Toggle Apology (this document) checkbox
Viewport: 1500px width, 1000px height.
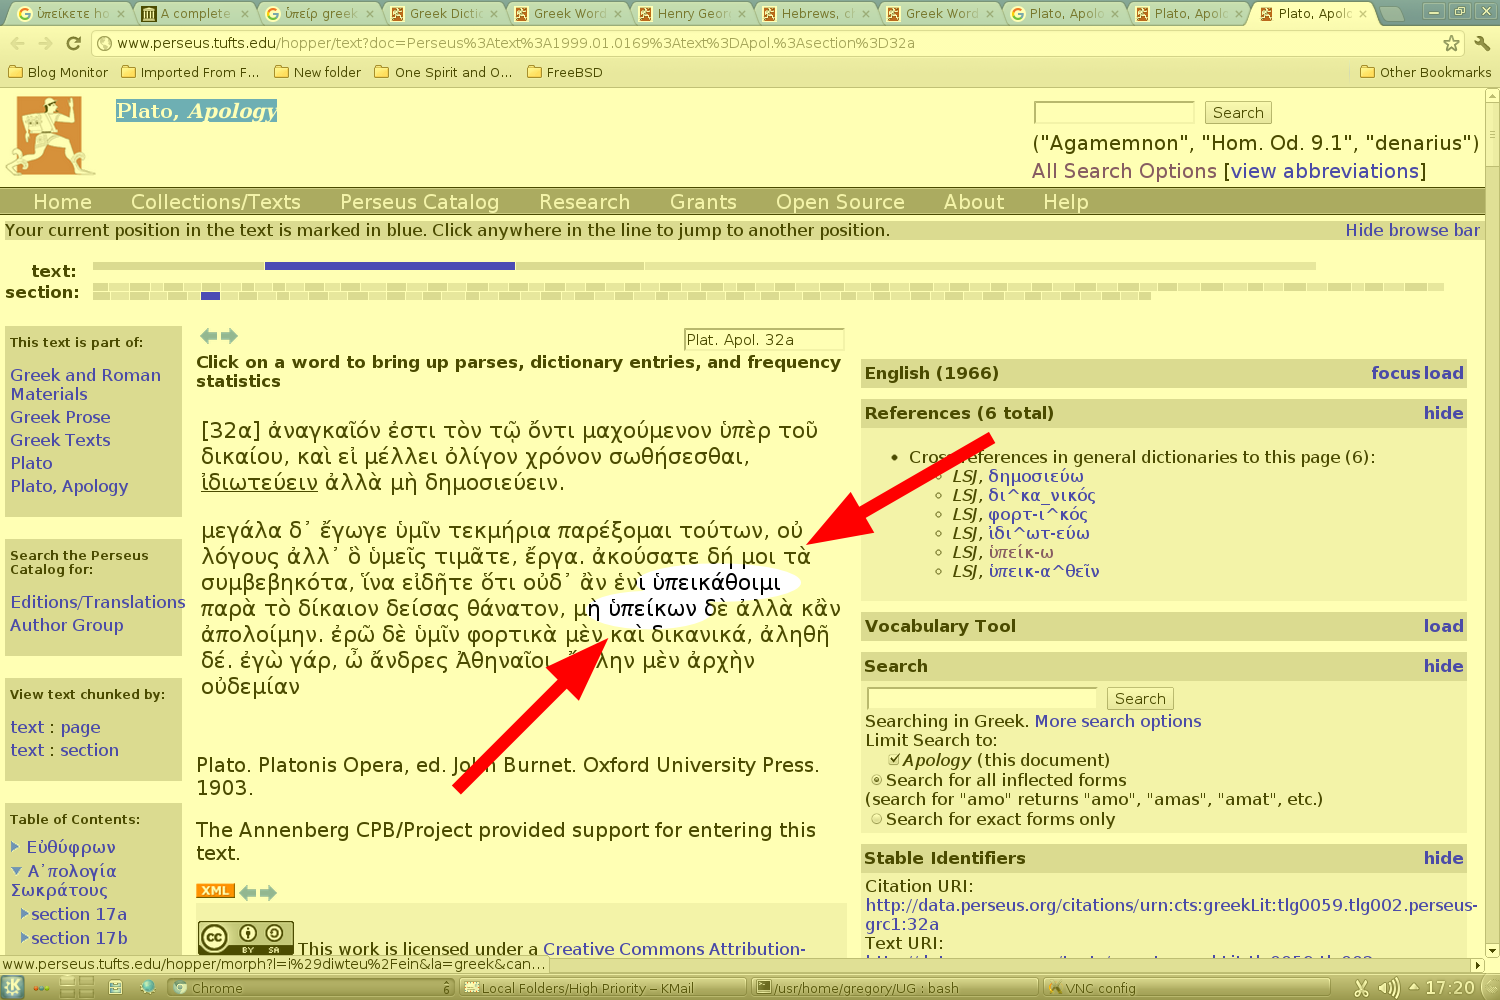pos(894,760)
